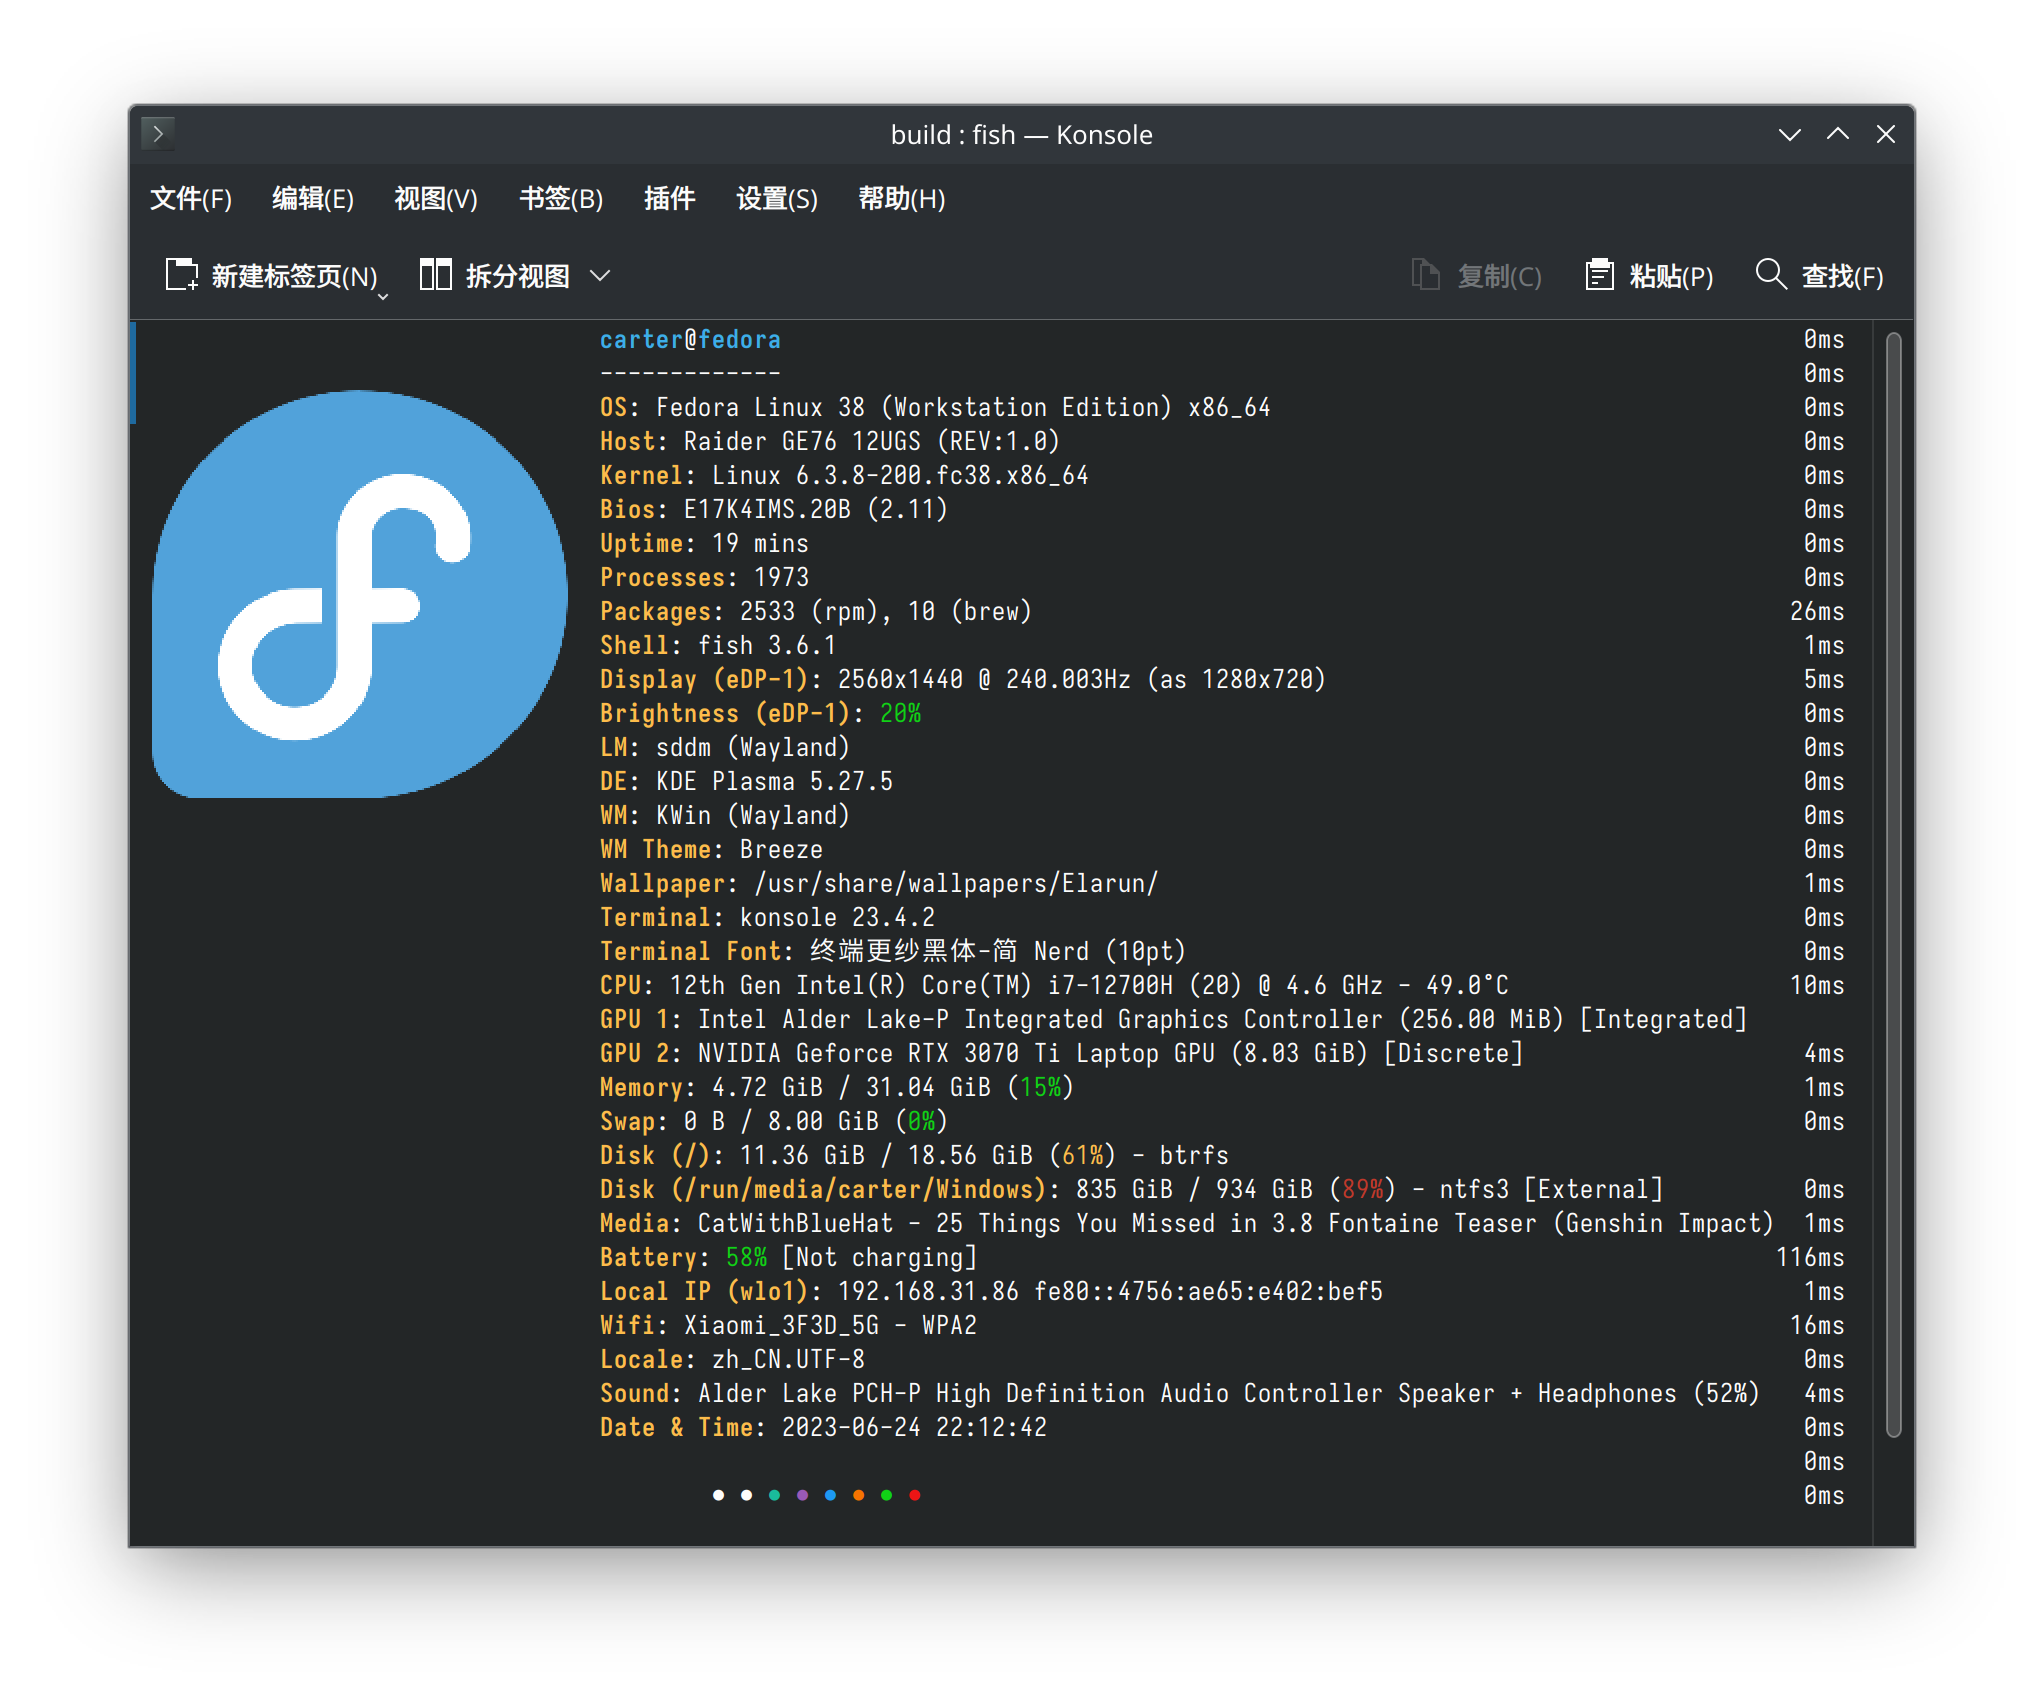Image resolution: width=2044 pixels, height=1700 pixels.
Task: Split the terminal using the 拆分视图 icon
Action: point(434,274)
